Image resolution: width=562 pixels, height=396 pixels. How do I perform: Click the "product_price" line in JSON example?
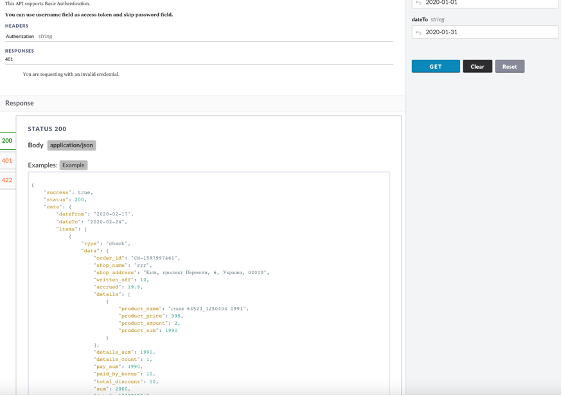pyautogui.click(x=151, y=316)
